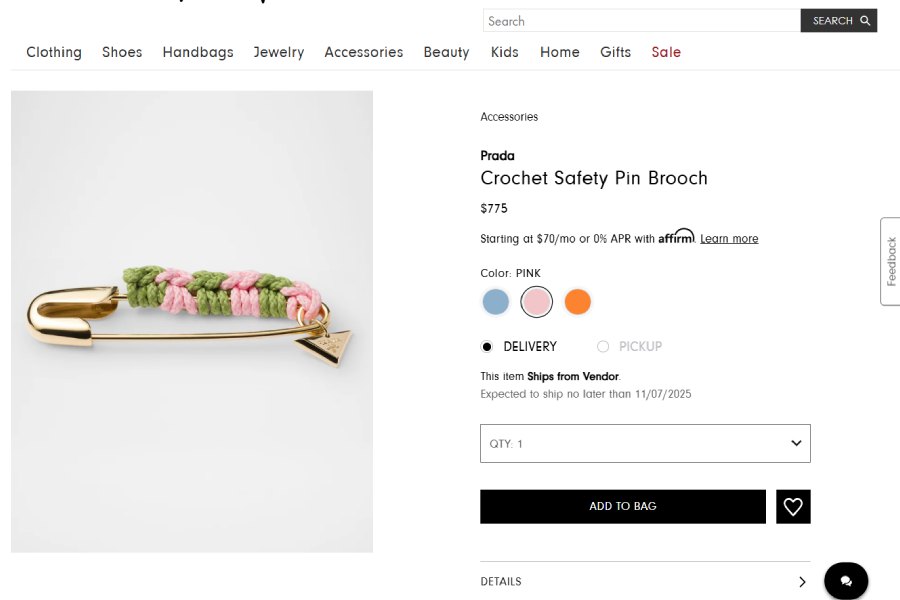Open the Feedback side tab
Screen dimensions: 900x600
point(890,261)
